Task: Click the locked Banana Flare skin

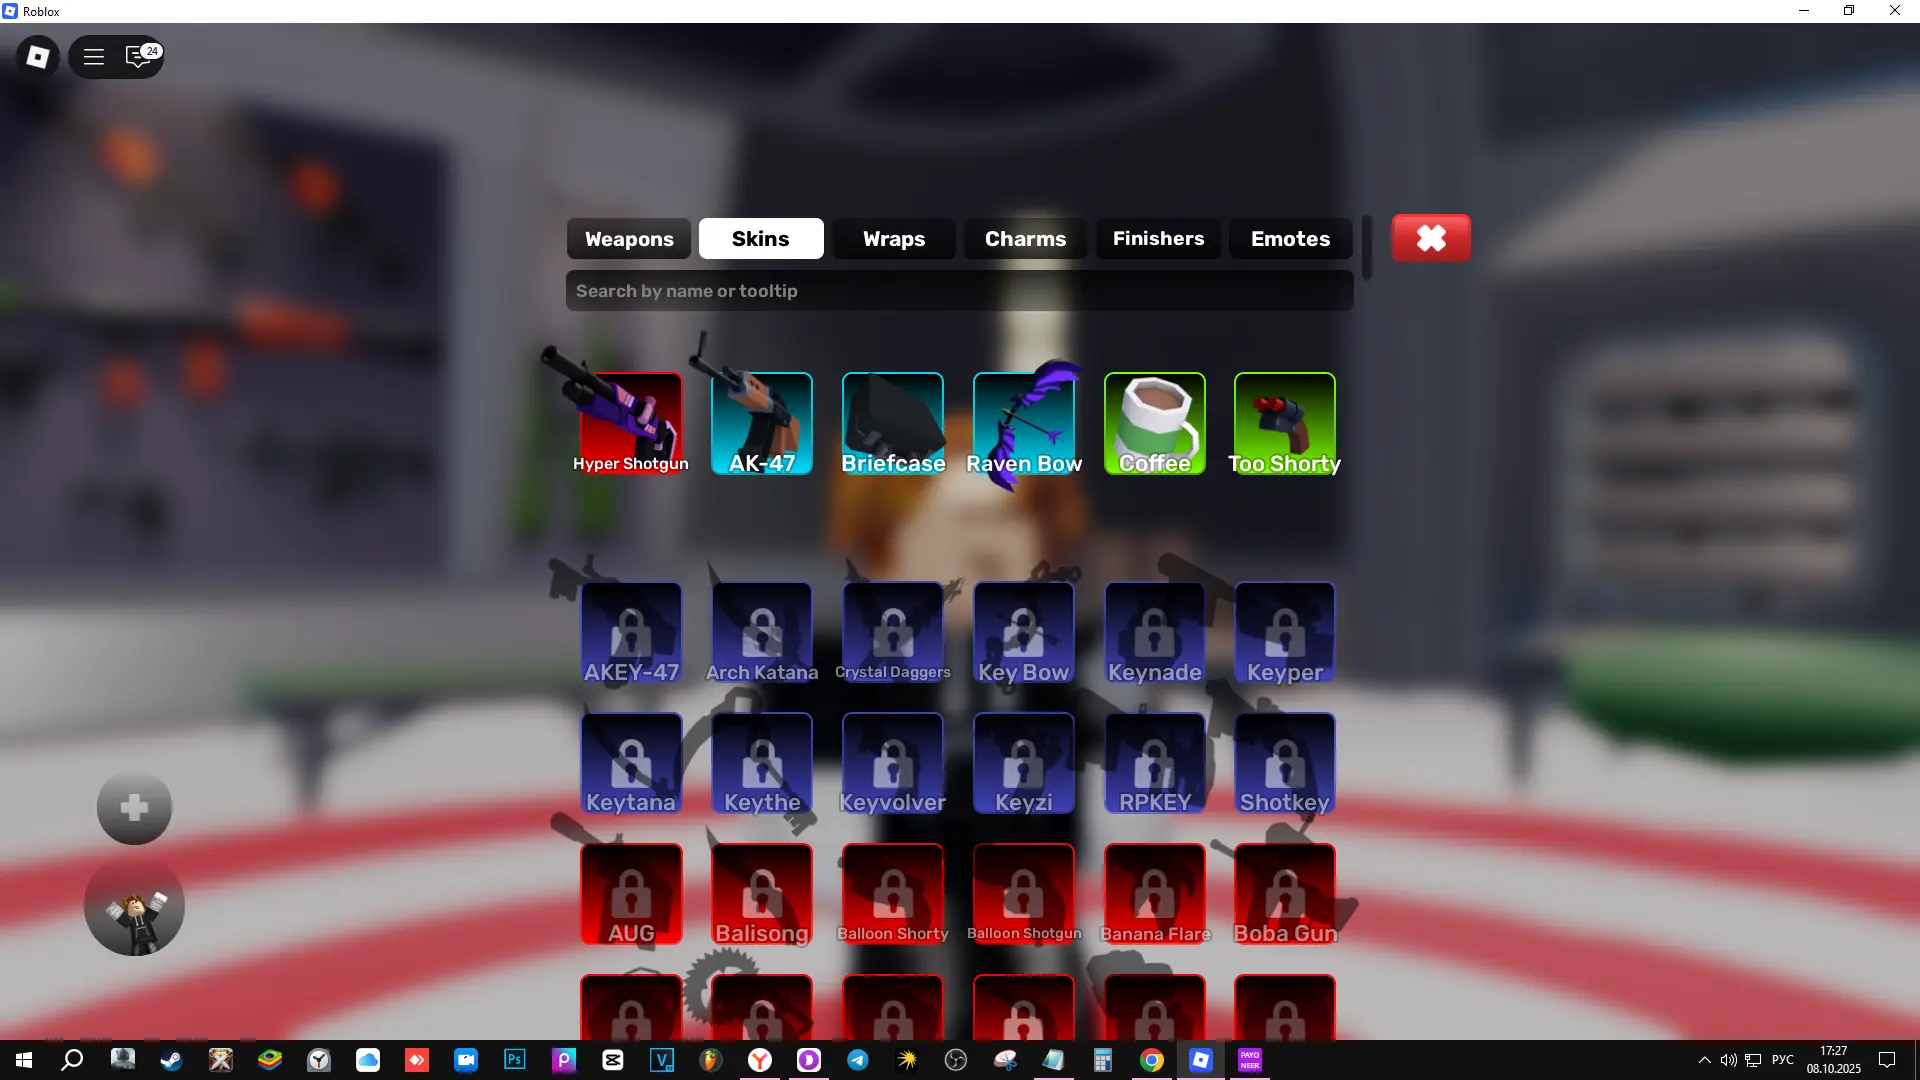Action: (1155, 894)
